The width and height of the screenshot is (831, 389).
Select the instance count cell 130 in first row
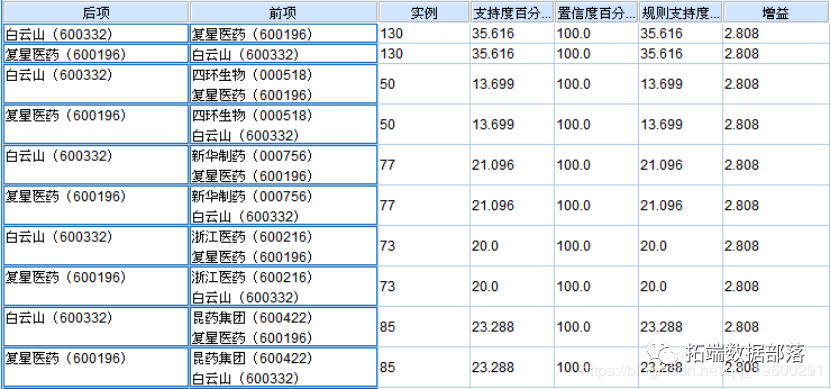[424, 34]
